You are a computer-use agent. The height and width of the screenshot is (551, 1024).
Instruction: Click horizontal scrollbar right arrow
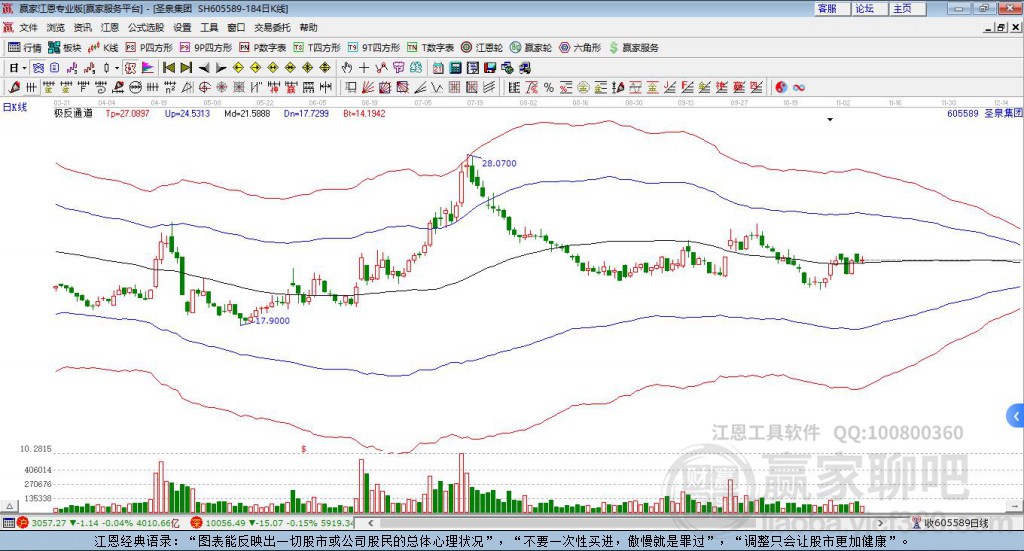(x=880, y=523)
